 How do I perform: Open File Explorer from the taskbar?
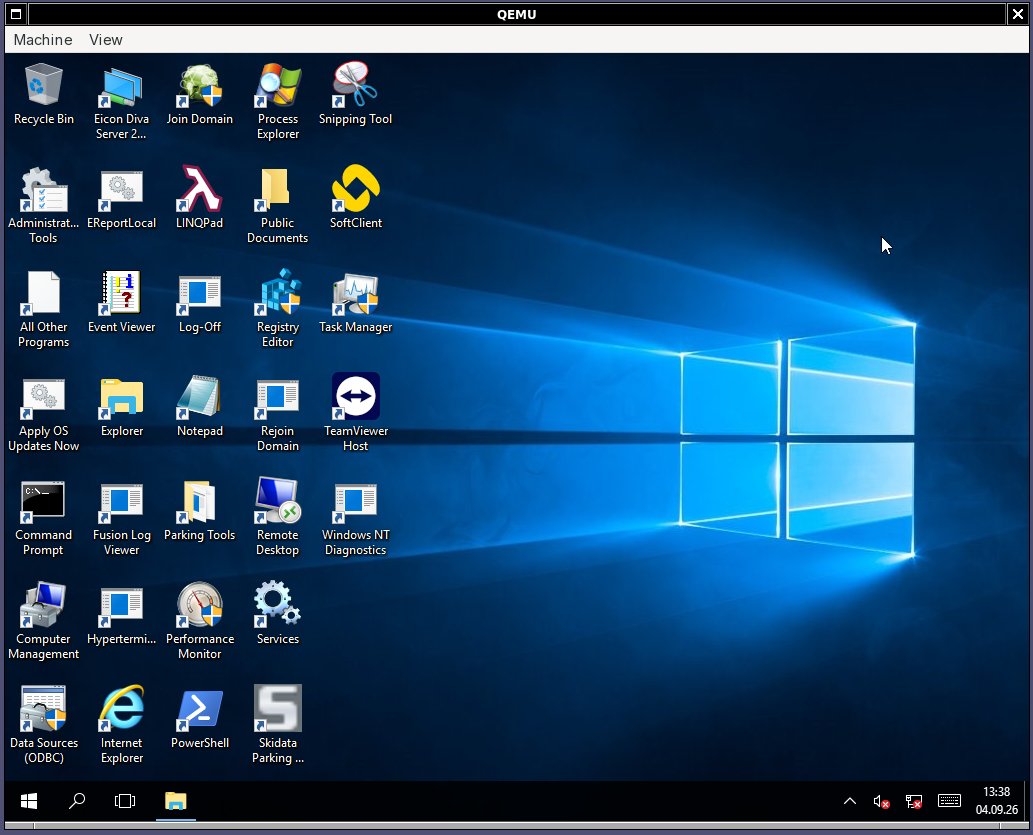click(x=176, y=801)
